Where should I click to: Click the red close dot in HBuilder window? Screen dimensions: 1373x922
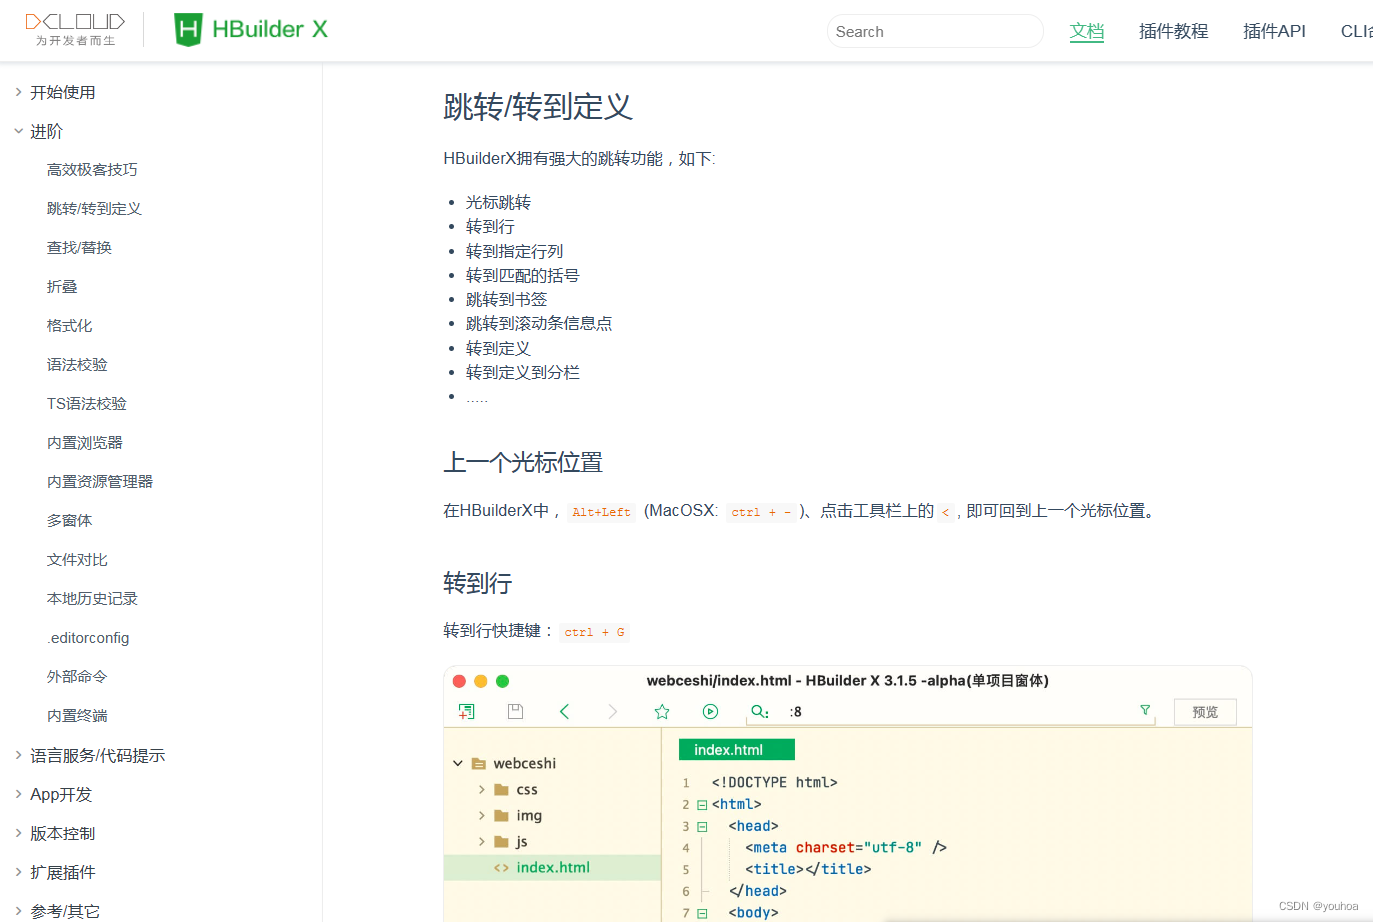pyautogui.click(x=459, y=681)
